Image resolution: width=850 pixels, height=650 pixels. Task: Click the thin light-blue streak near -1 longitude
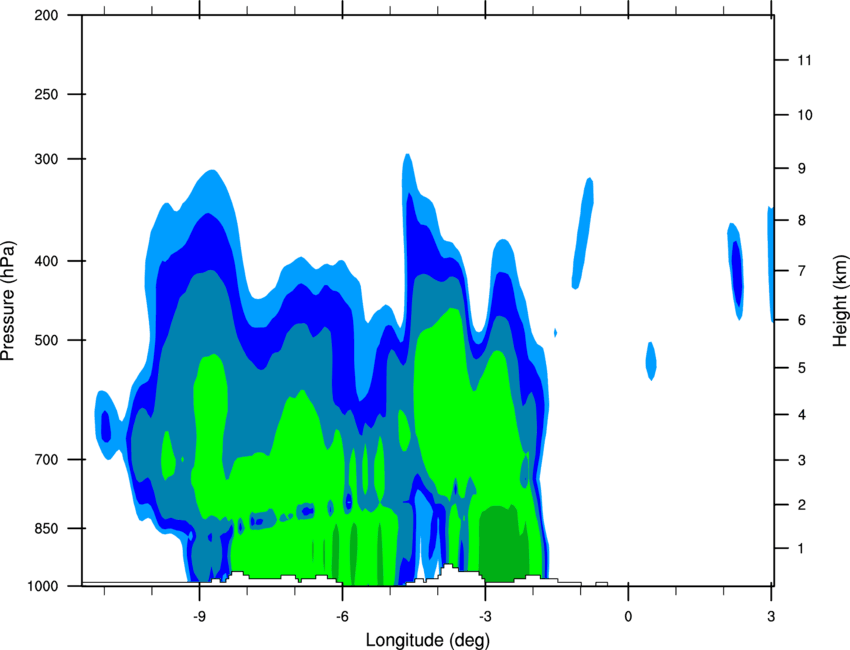point(583,233)
